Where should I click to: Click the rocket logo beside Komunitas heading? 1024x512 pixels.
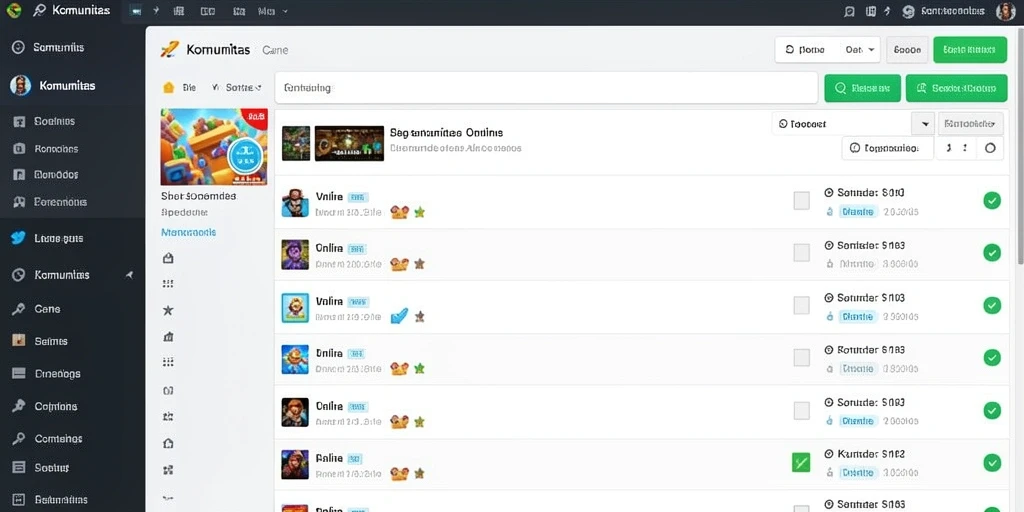click(x=169, y=50)
